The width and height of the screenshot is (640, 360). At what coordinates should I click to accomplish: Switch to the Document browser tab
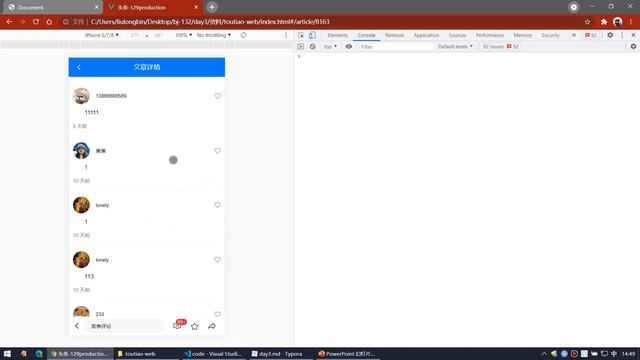tap(52, 7)
